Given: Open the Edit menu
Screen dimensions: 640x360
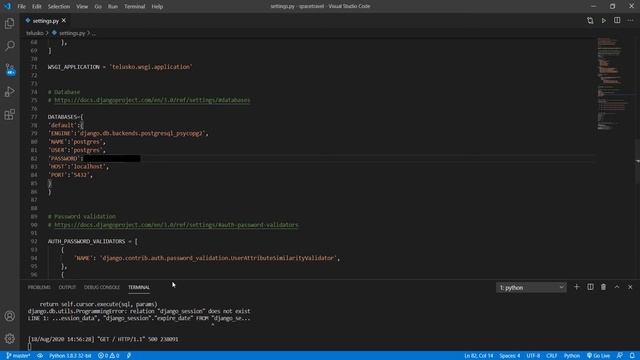Looking at the screenshot, I should click(x=37, y=7).
